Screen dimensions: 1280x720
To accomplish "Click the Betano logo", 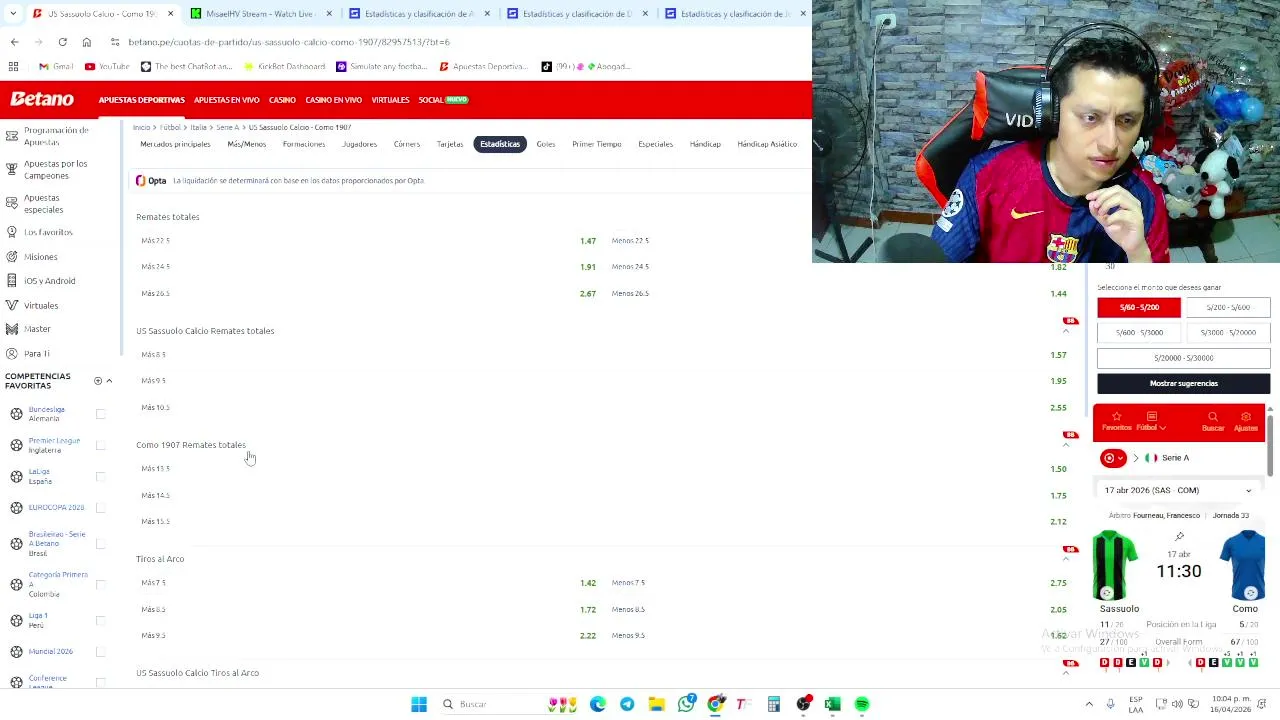I will pos(42,100).
